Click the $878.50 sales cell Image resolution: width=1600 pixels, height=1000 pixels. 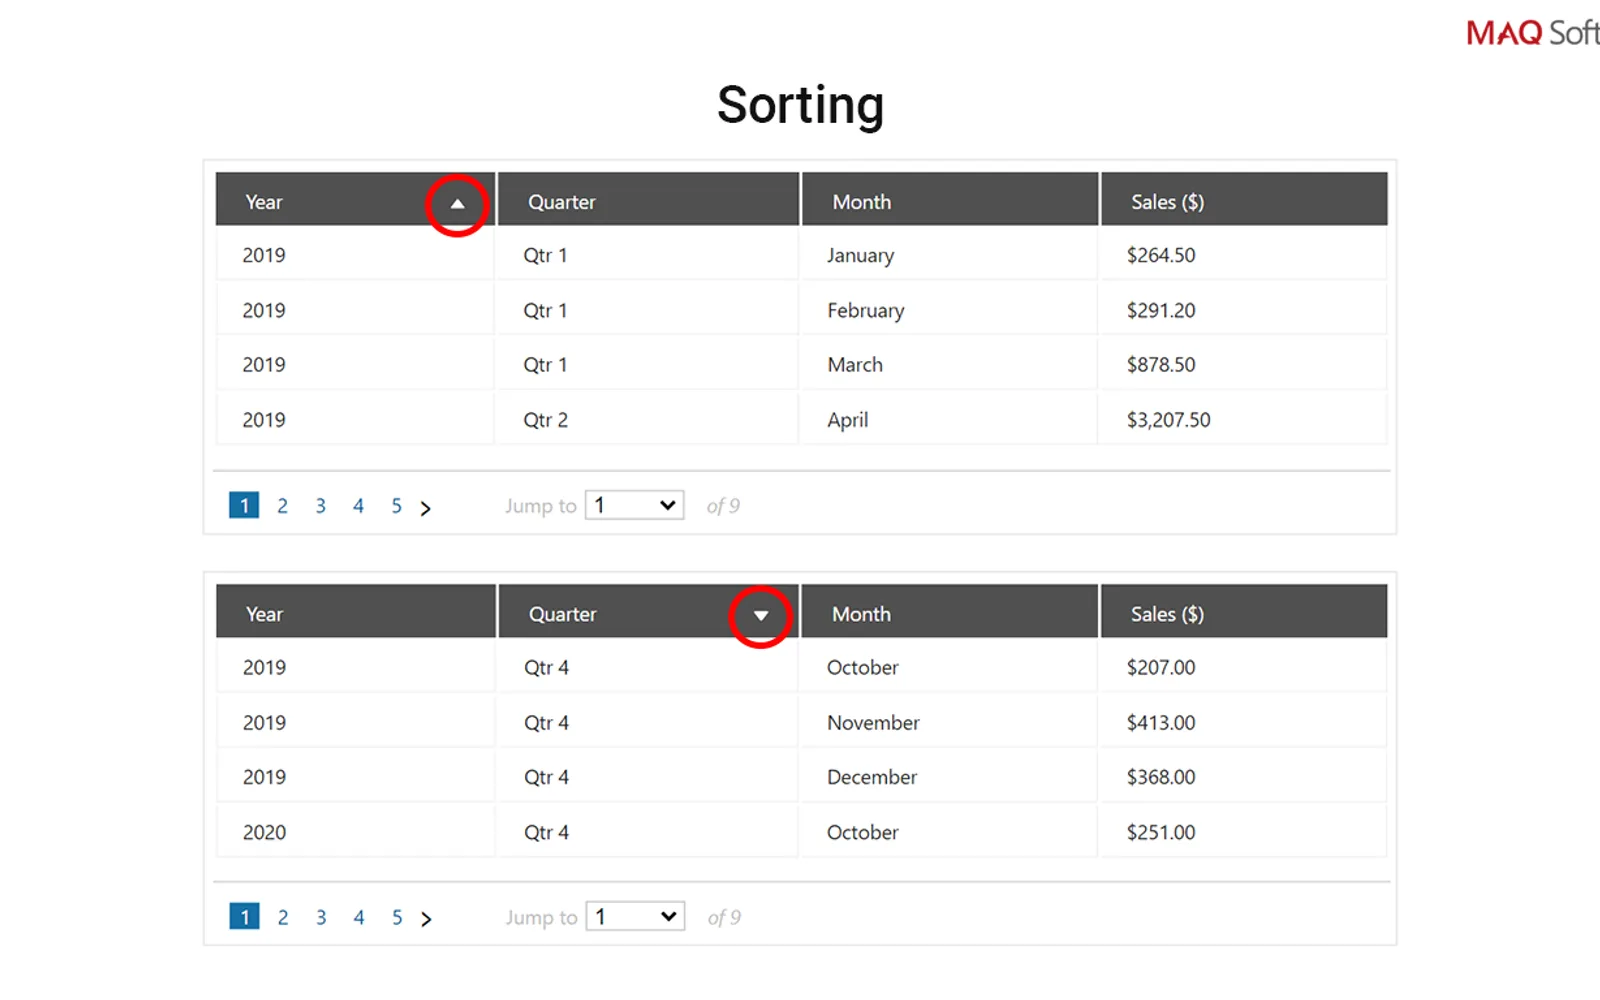pos(1243,365)
